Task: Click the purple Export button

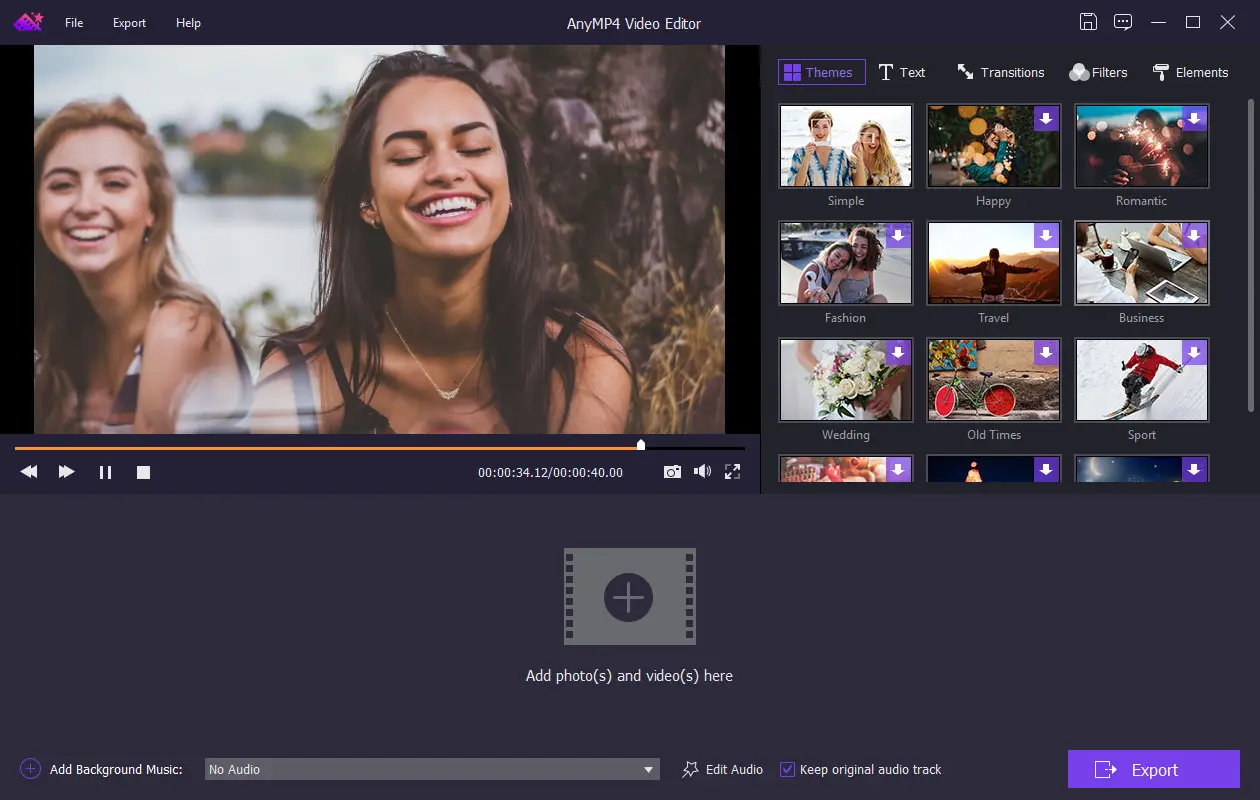Action: (1154, 769)
